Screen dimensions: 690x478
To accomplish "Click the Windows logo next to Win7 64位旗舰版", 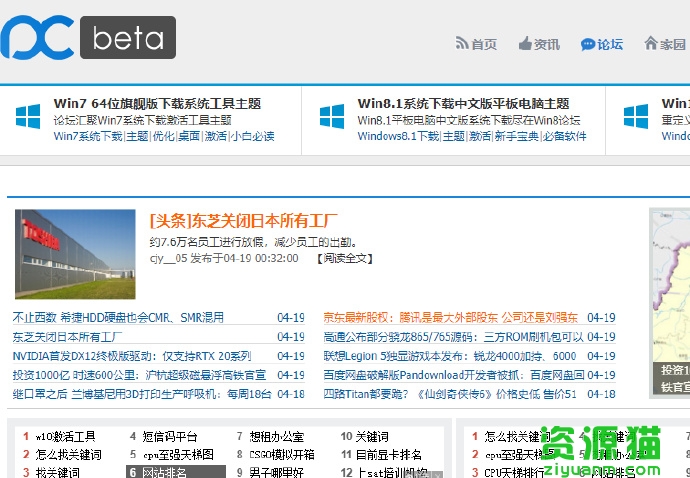I will click(28, 116).
